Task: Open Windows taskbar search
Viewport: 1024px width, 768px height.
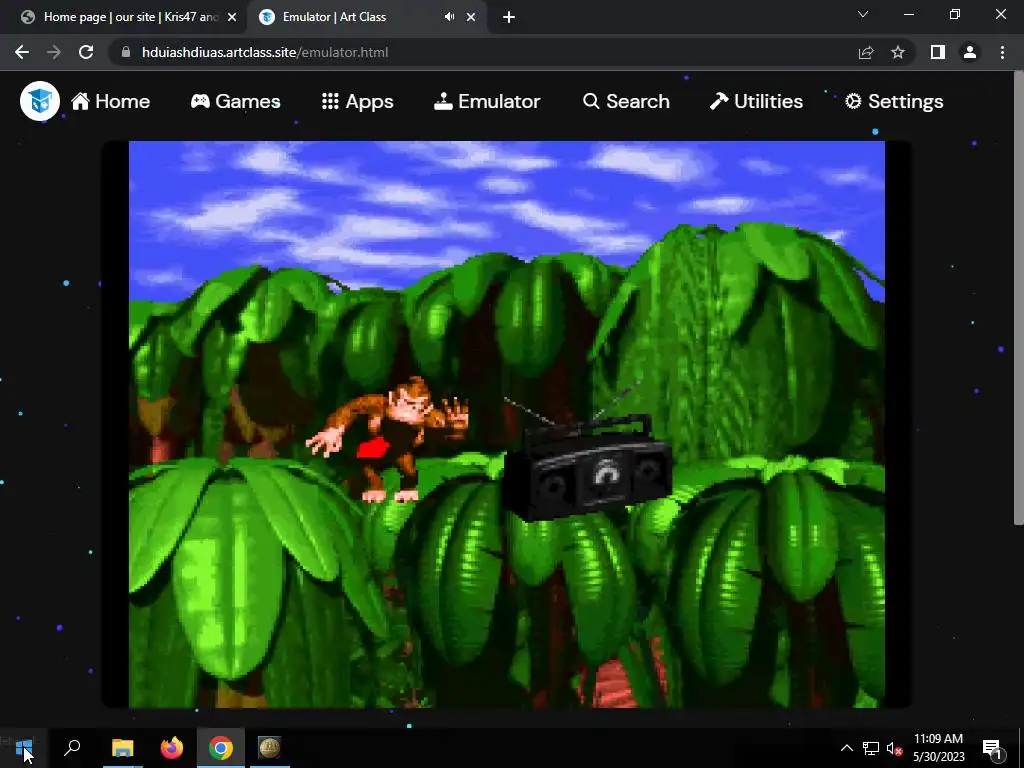Action: [72, 748]
